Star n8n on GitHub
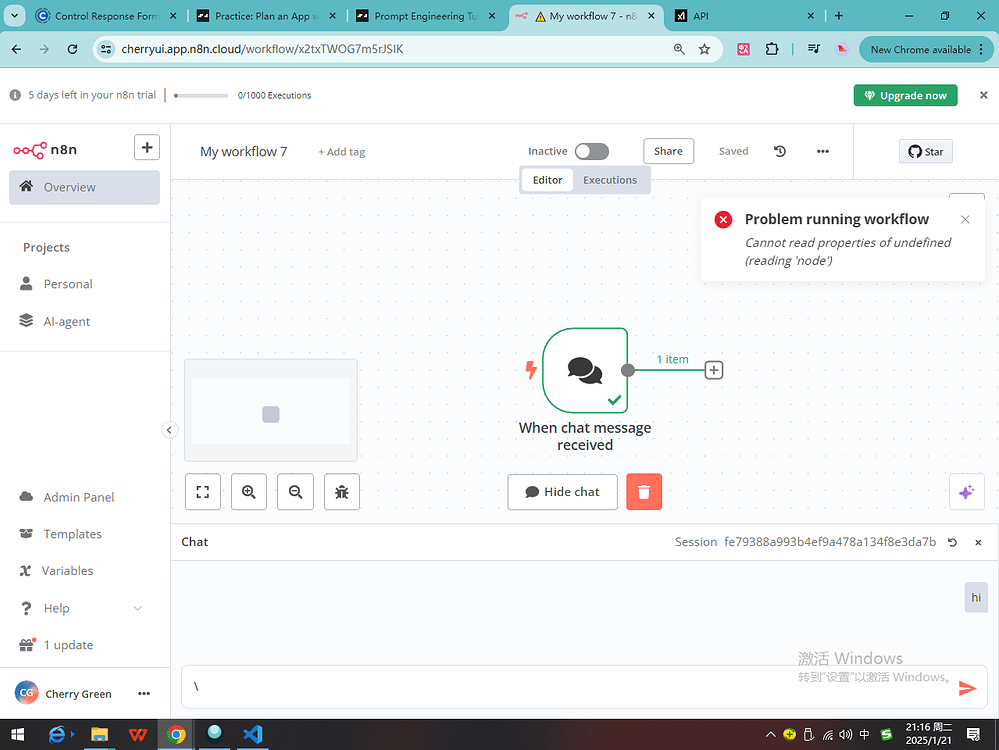This screenshot has height=750, width=999. coord(924,151)
